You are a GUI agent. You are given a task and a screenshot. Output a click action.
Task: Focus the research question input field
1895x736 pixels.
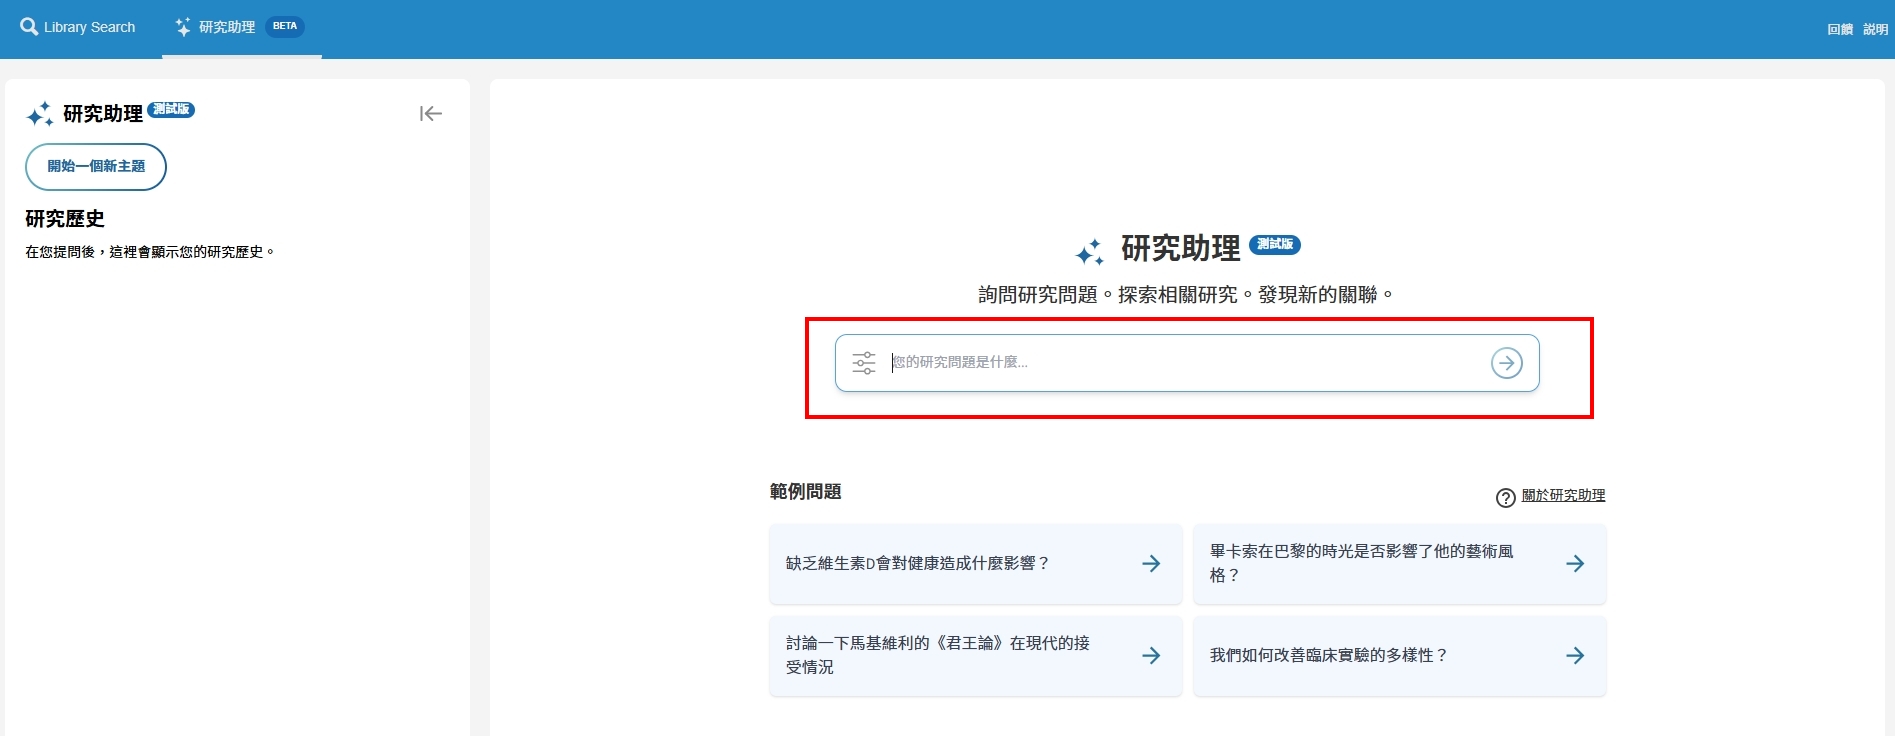(x=1180, y=363)
